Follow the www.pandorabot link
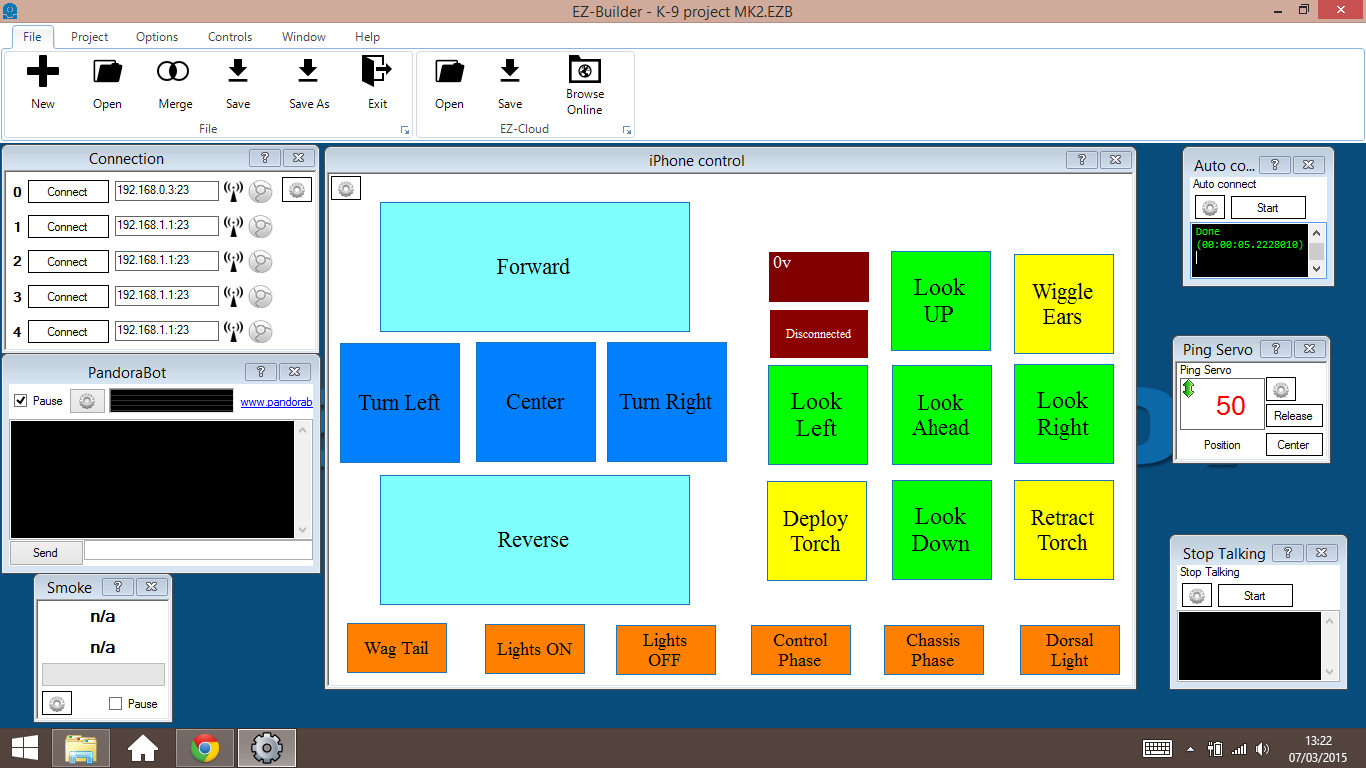The width and height of the screenshot is (1366, 768). click(x=277, y=400)
